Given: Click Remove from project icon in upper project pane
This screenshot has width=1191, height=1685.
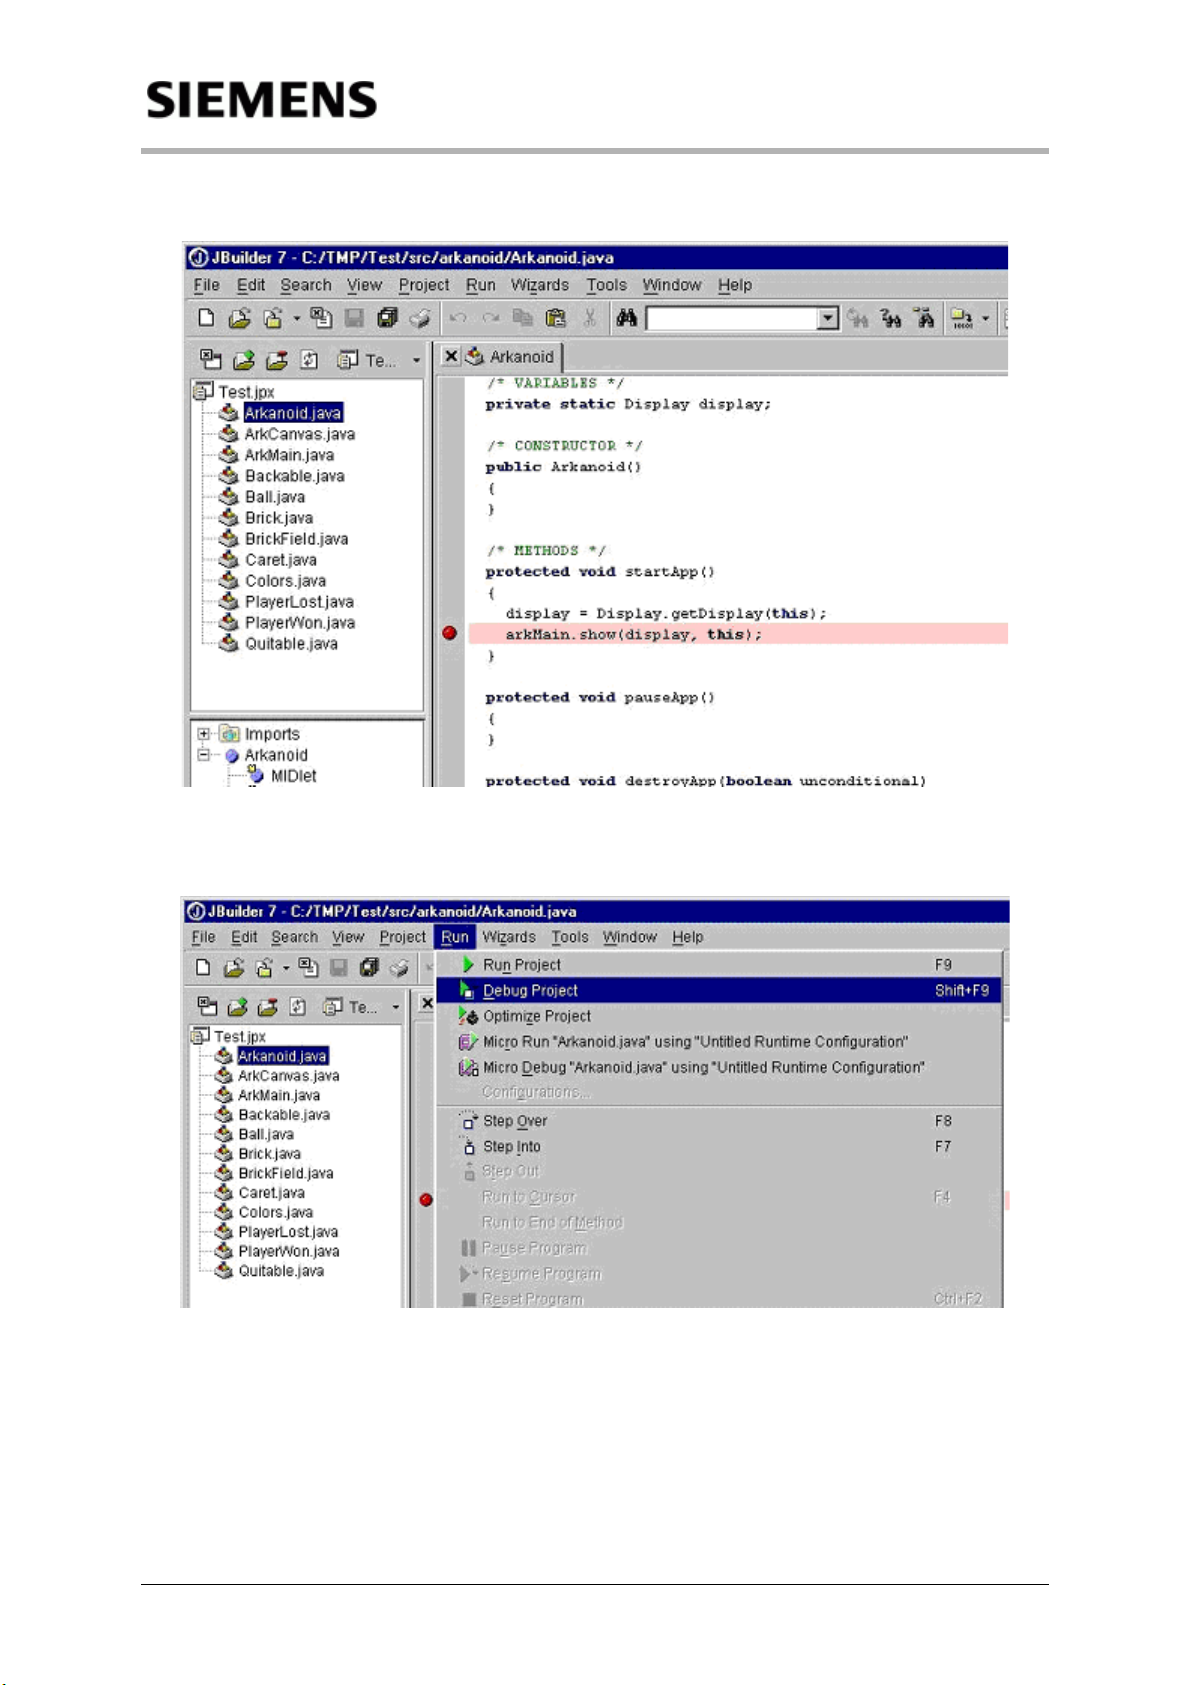Looking at the screenshot, I should click(277, 360).
